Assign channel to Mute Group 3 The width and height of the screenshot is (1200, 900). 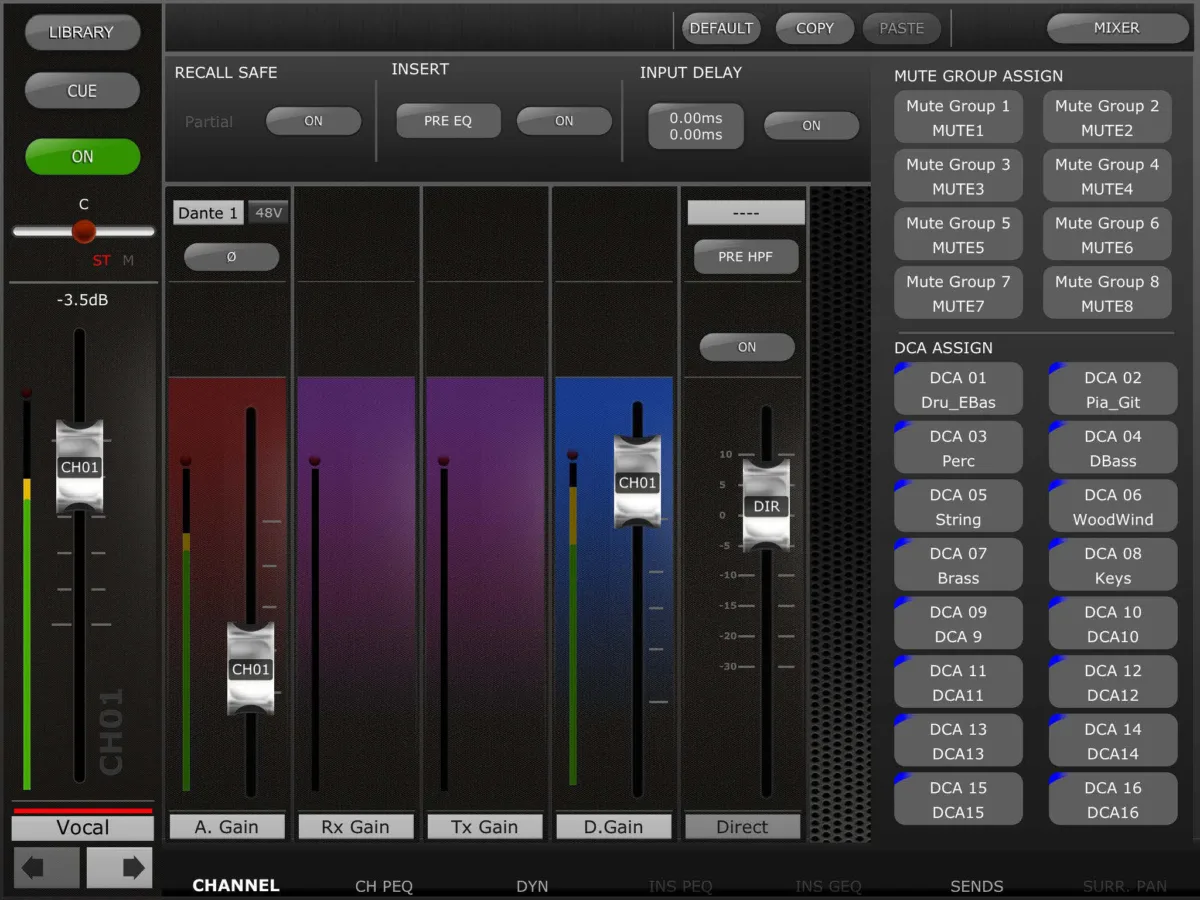click(x=958, y=177)
